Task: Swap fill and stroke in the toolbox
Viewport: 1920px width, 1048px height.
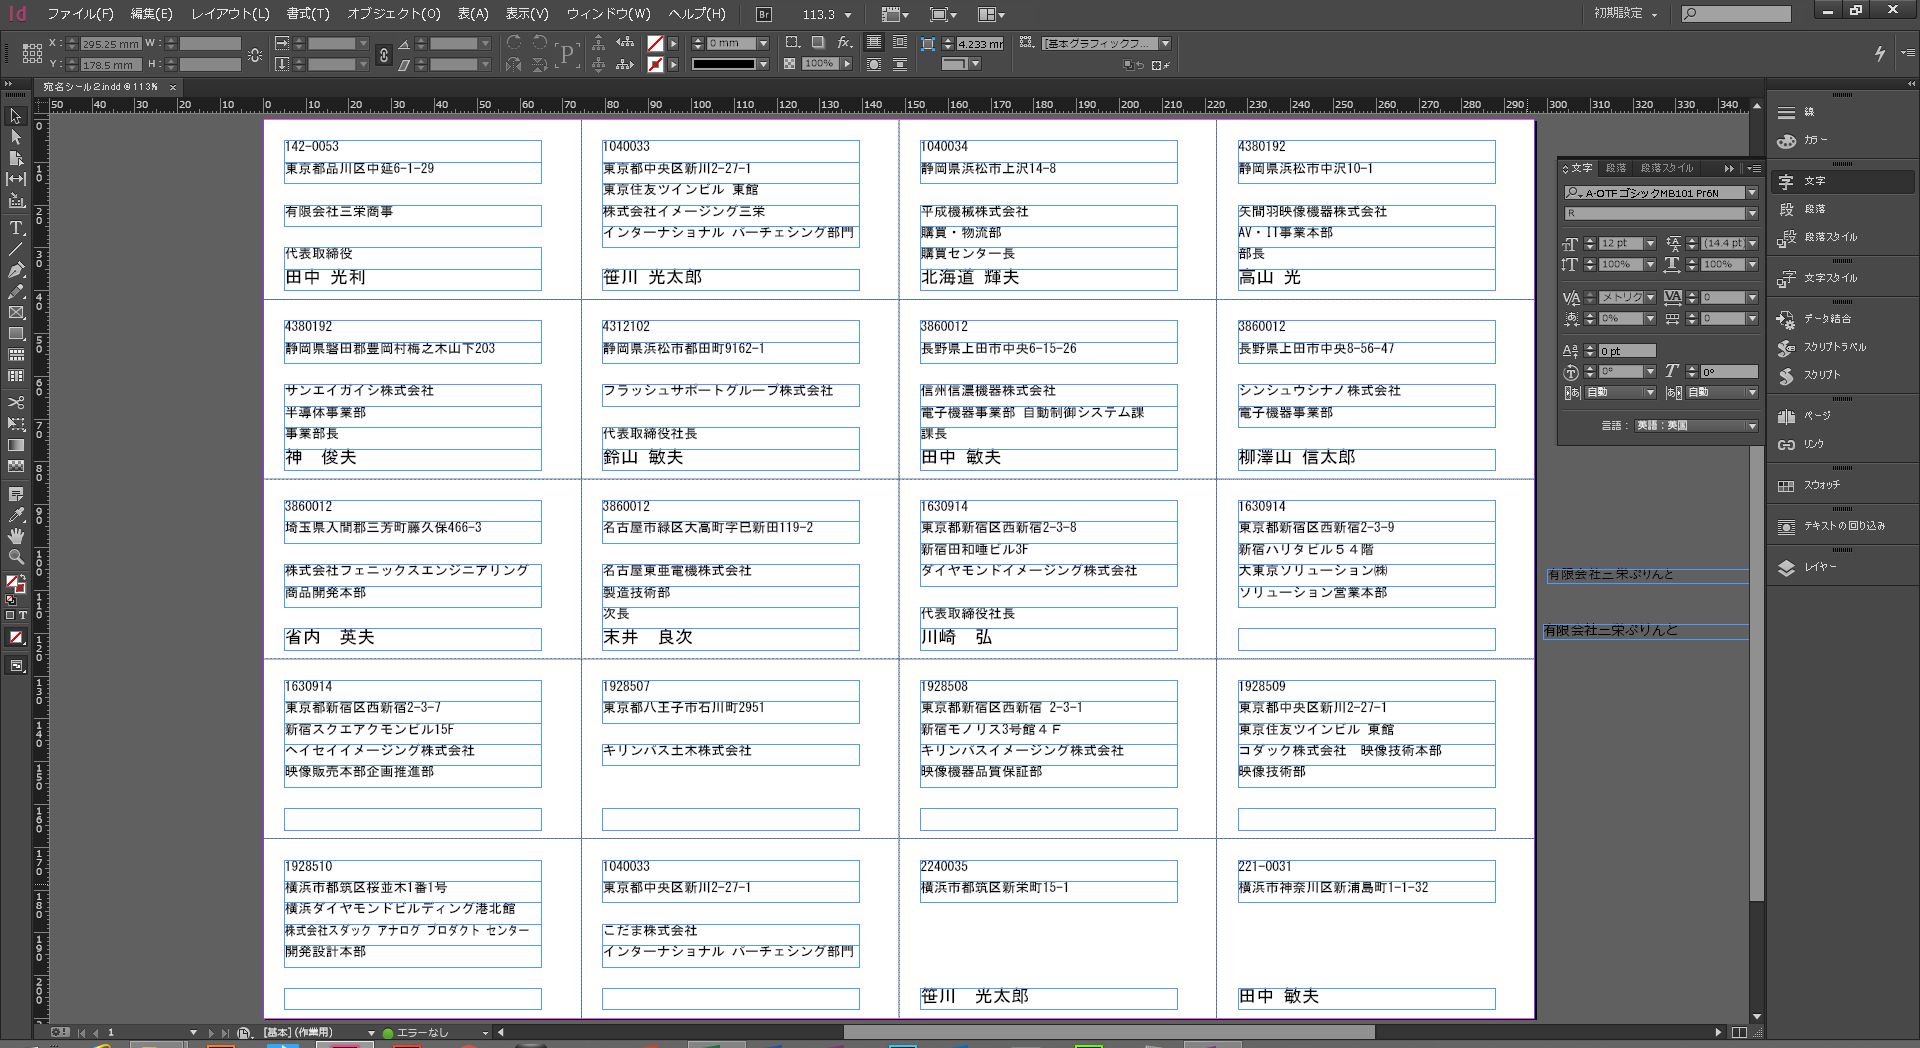Action: click(x=23, y=578)
